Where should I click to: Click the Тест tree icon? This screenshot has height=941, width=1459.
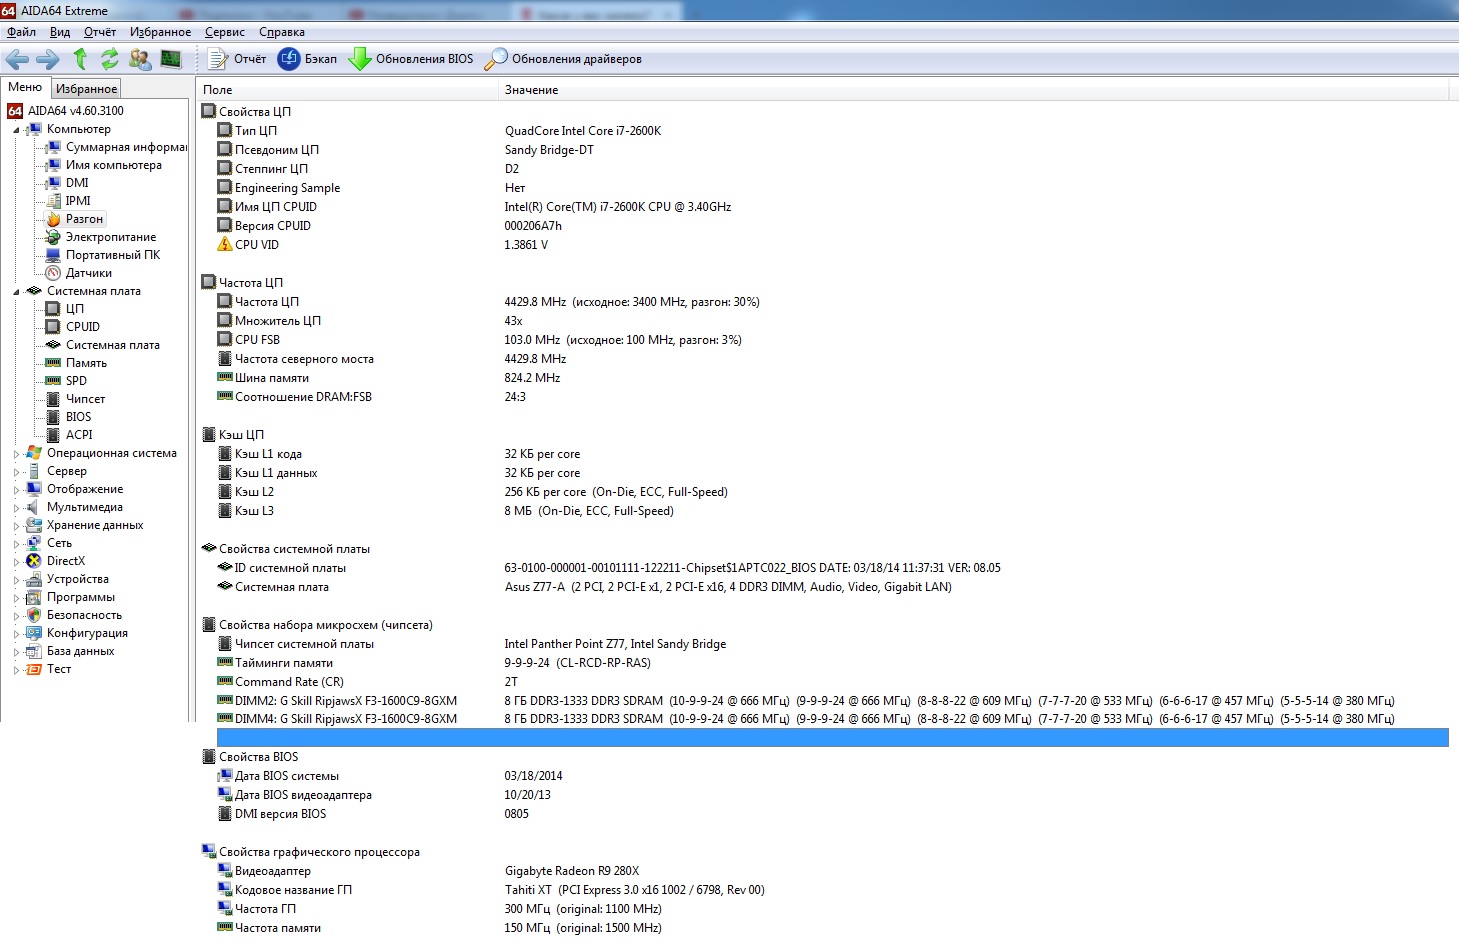(34, 669)
